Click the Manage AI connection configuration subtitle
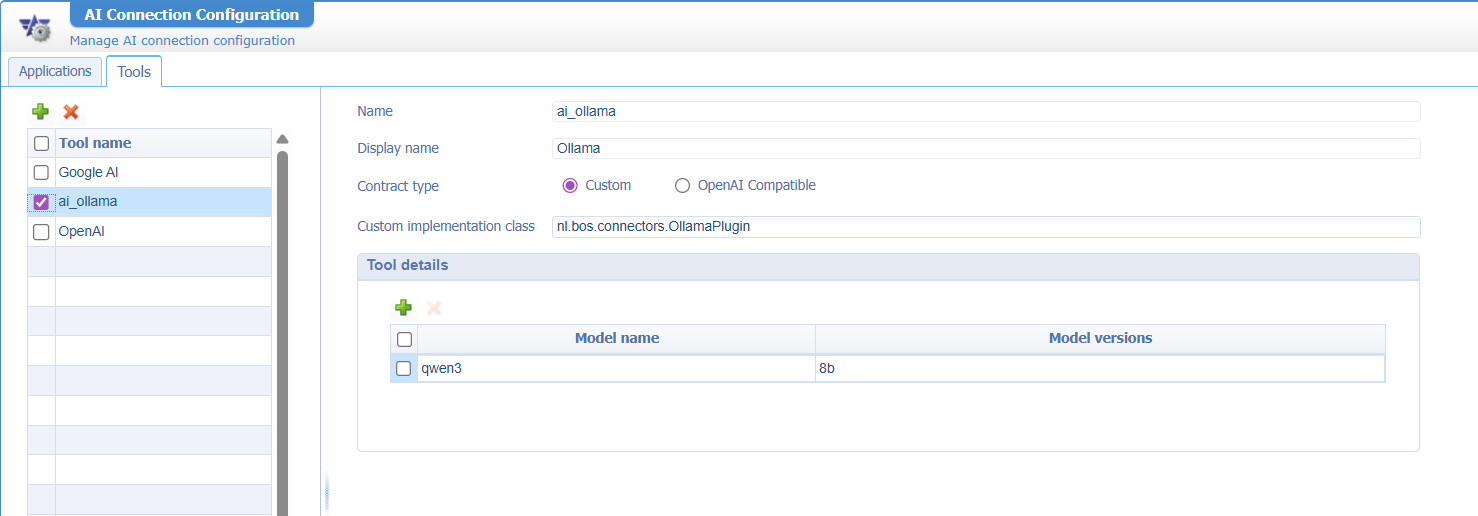Screen dimensions: 1478x516 tap(182, 41)
